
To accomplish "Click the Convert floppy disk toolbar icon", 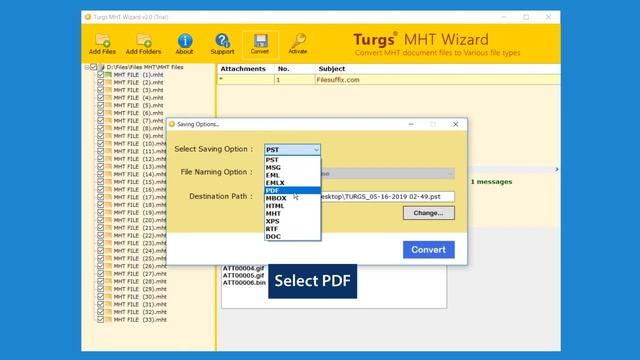I will tap(260, 44).
